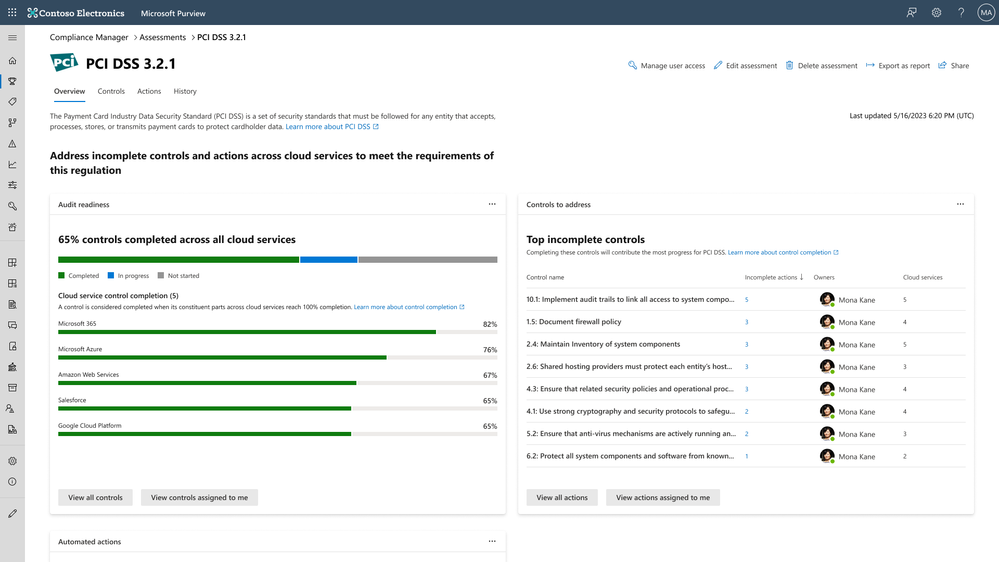Viewport: 999px width, 562px height.
Task: Open the key-shaped icon in sidebar
Action: [x=12, y=206]
